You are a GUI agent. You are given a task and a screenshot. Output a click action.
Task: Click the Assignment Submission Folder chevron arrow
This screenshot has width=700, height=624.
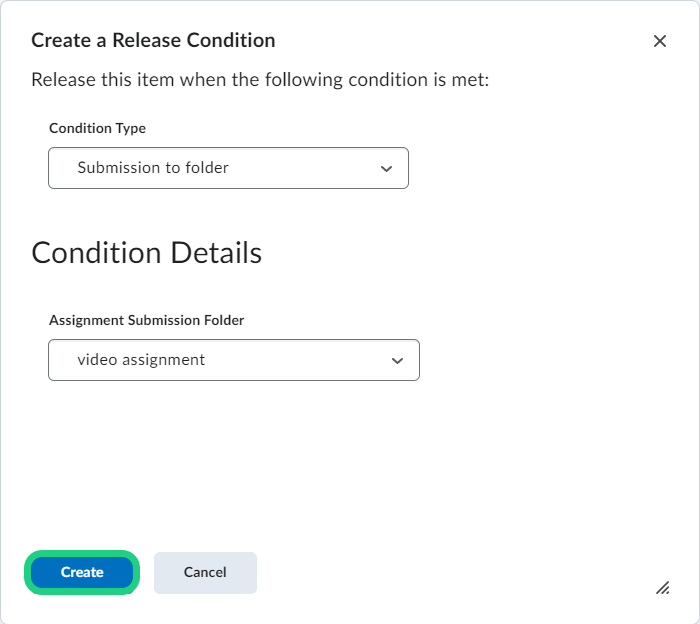point(397,361)
